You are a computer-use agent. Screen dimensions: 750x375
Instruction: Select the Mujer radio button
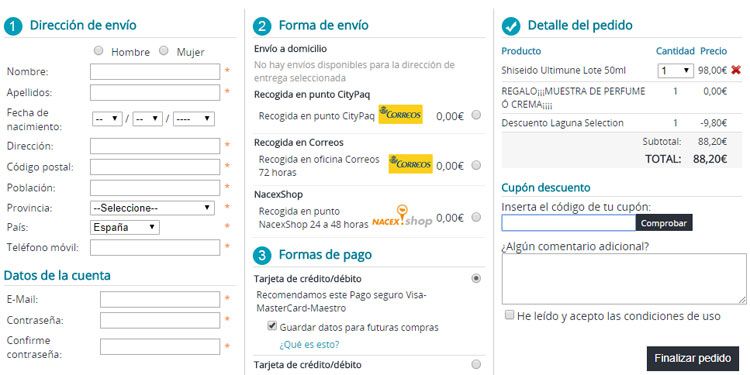pyautogui.click(x=164, y=51)
